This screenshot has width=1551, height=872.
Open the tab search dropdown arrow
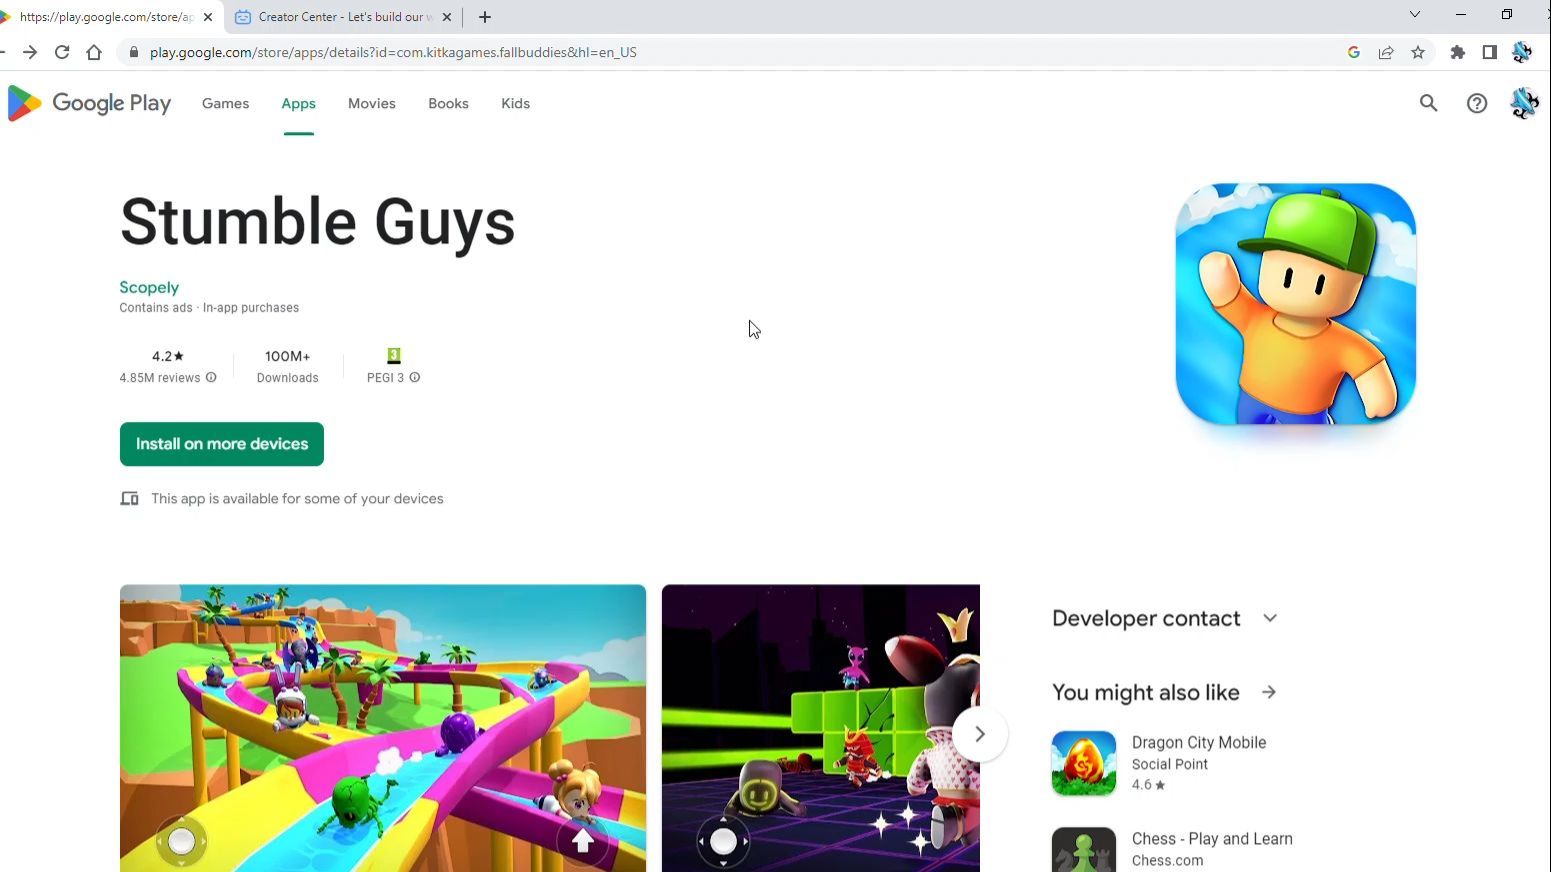[1414, 14]
